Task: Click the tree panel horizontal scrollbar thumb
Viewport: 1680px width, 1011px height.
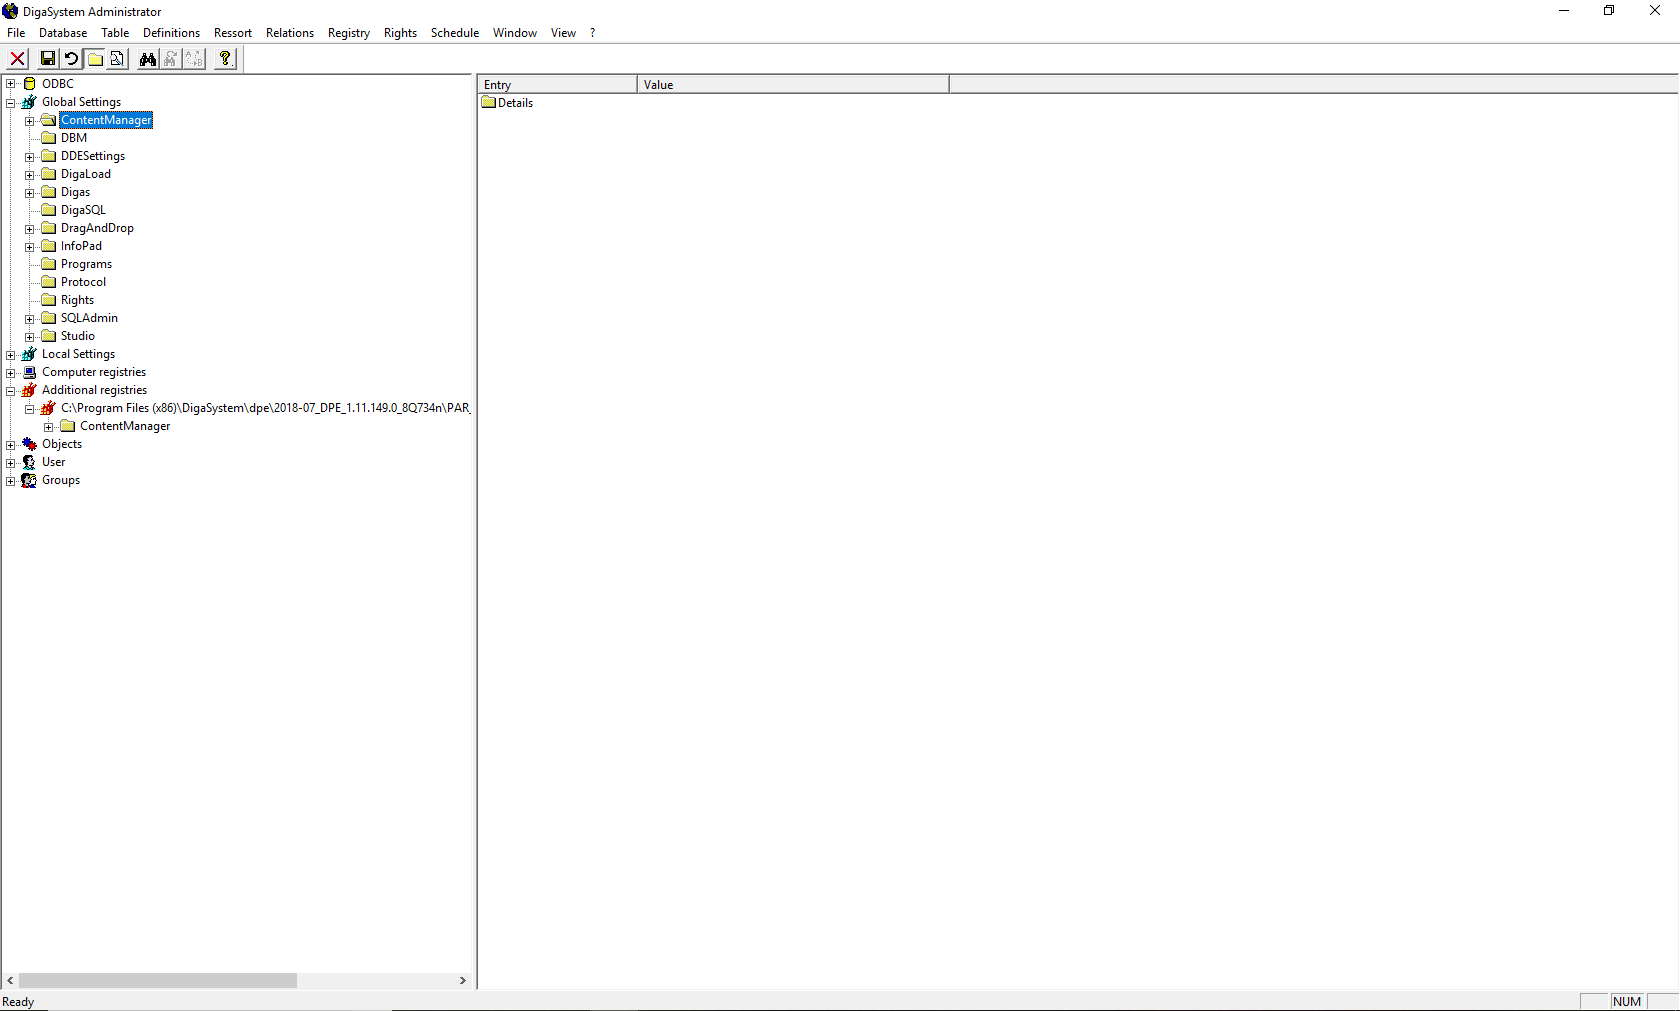Action: 157,981
